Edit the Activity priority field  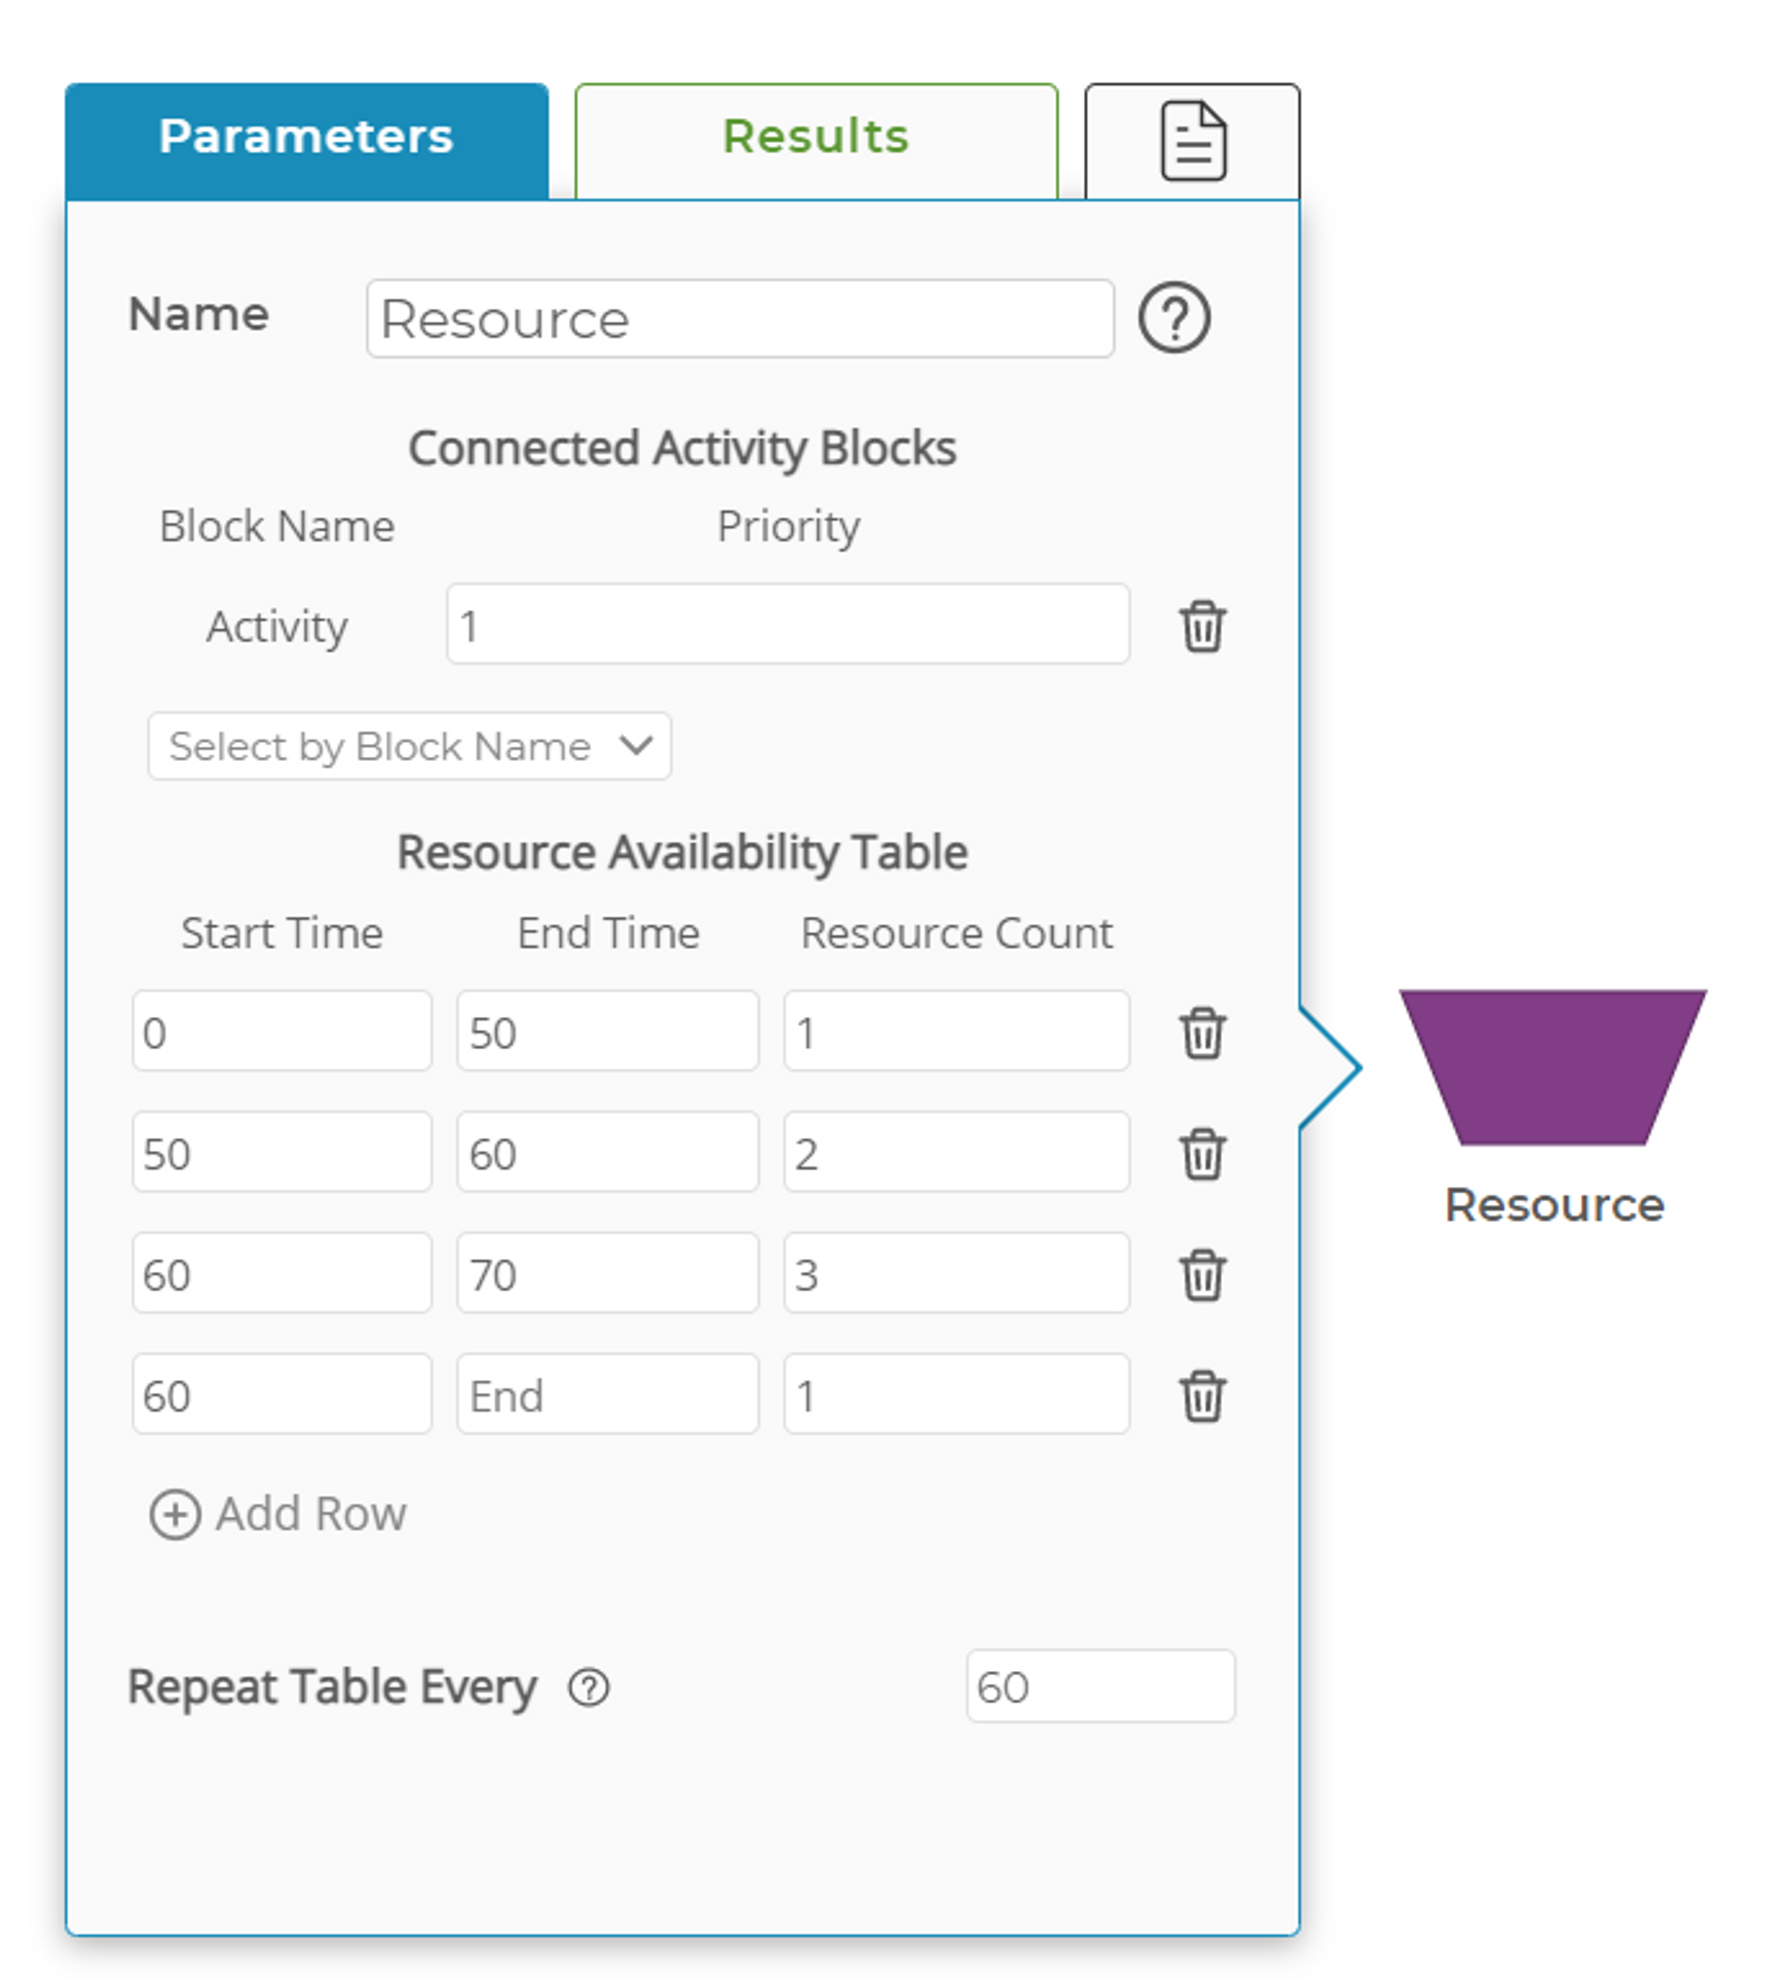coord(788,625)
